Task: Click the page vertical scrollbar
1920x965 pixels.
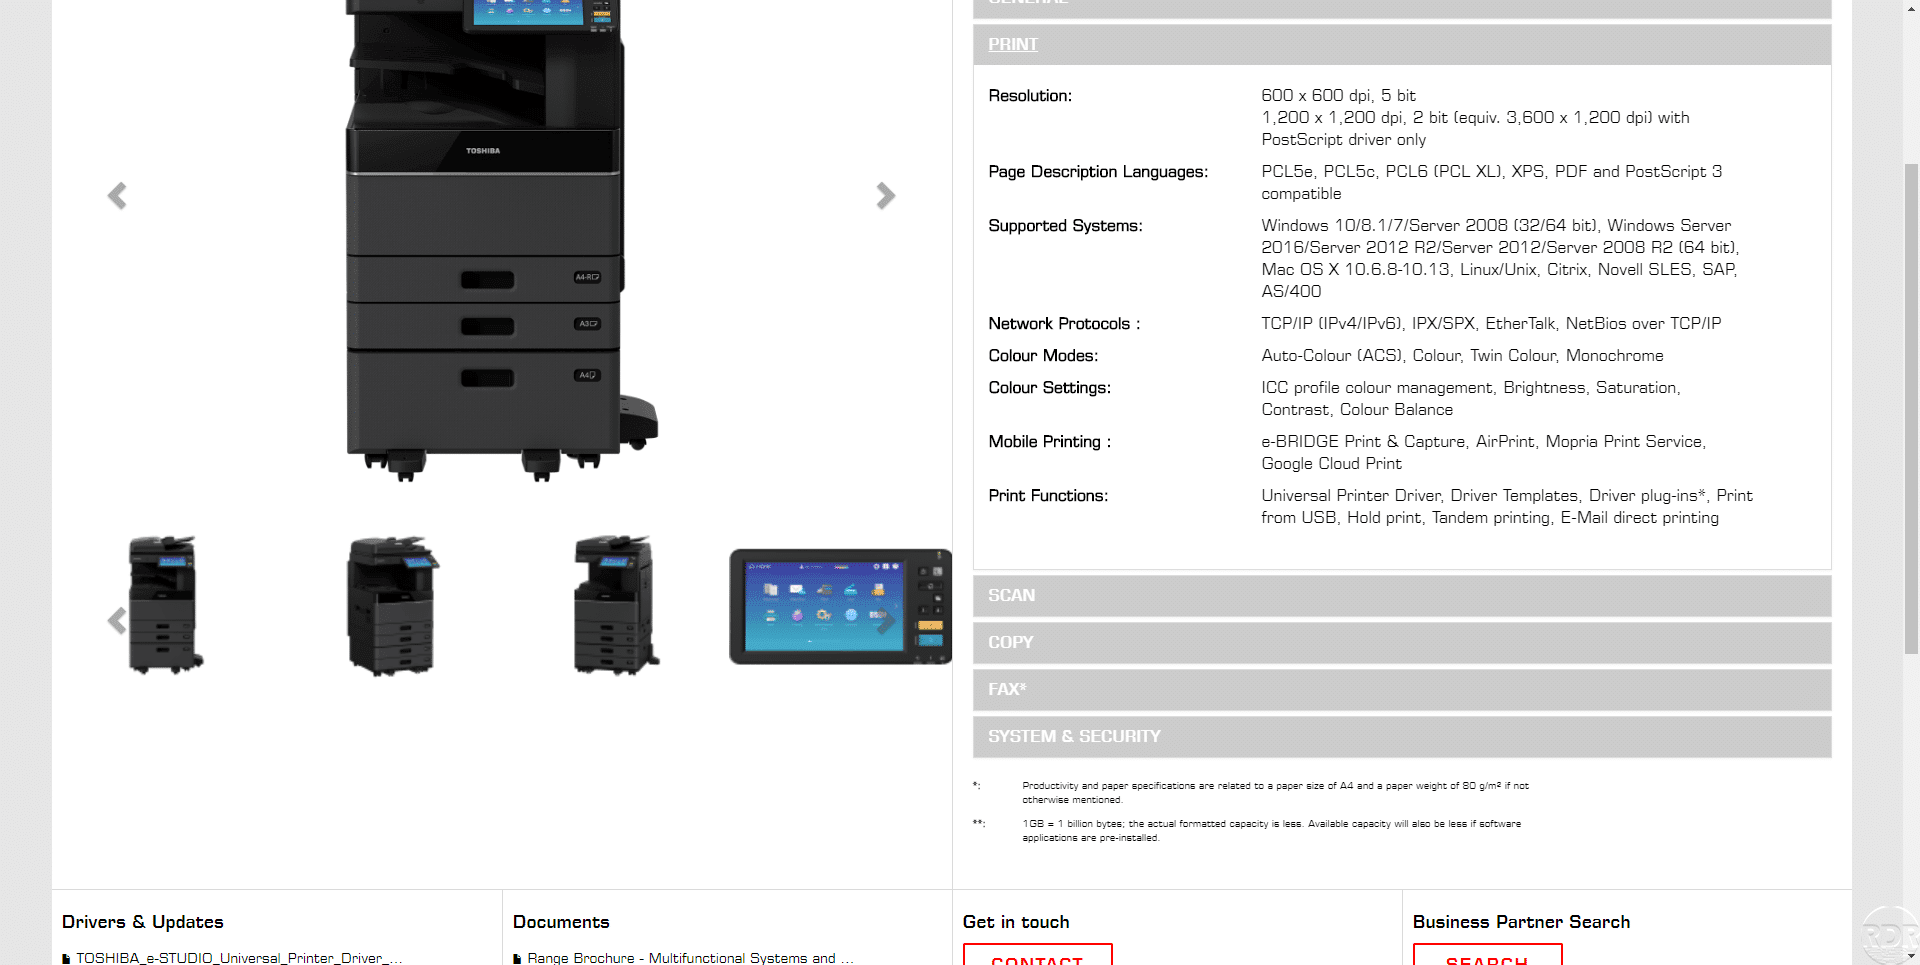Action: click(1911, 408)
